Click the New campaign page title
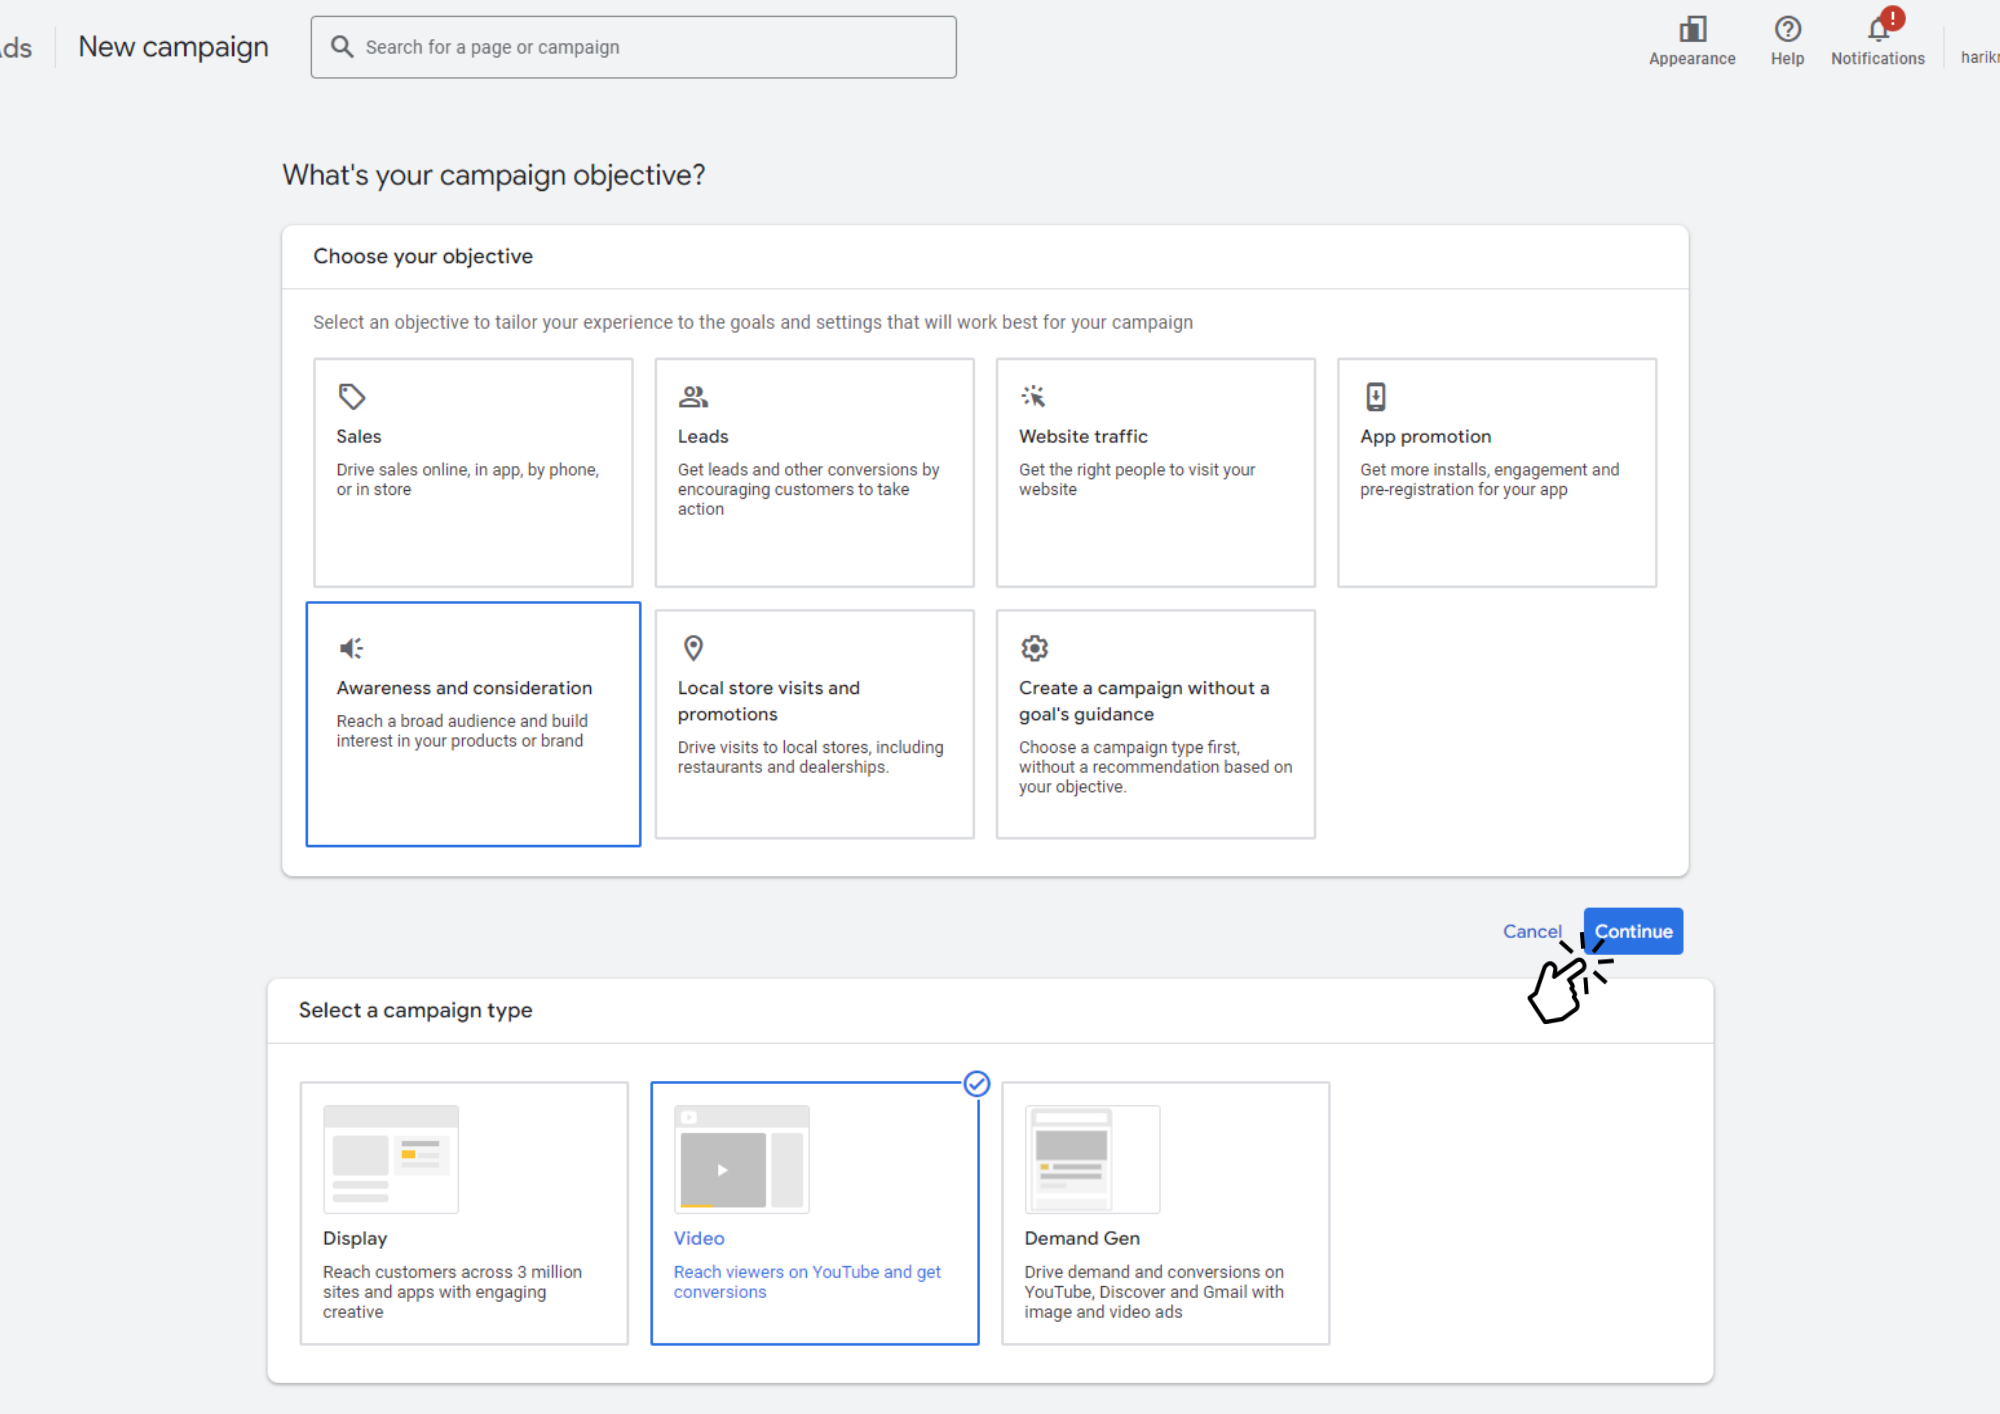 (x=173, y=47)
